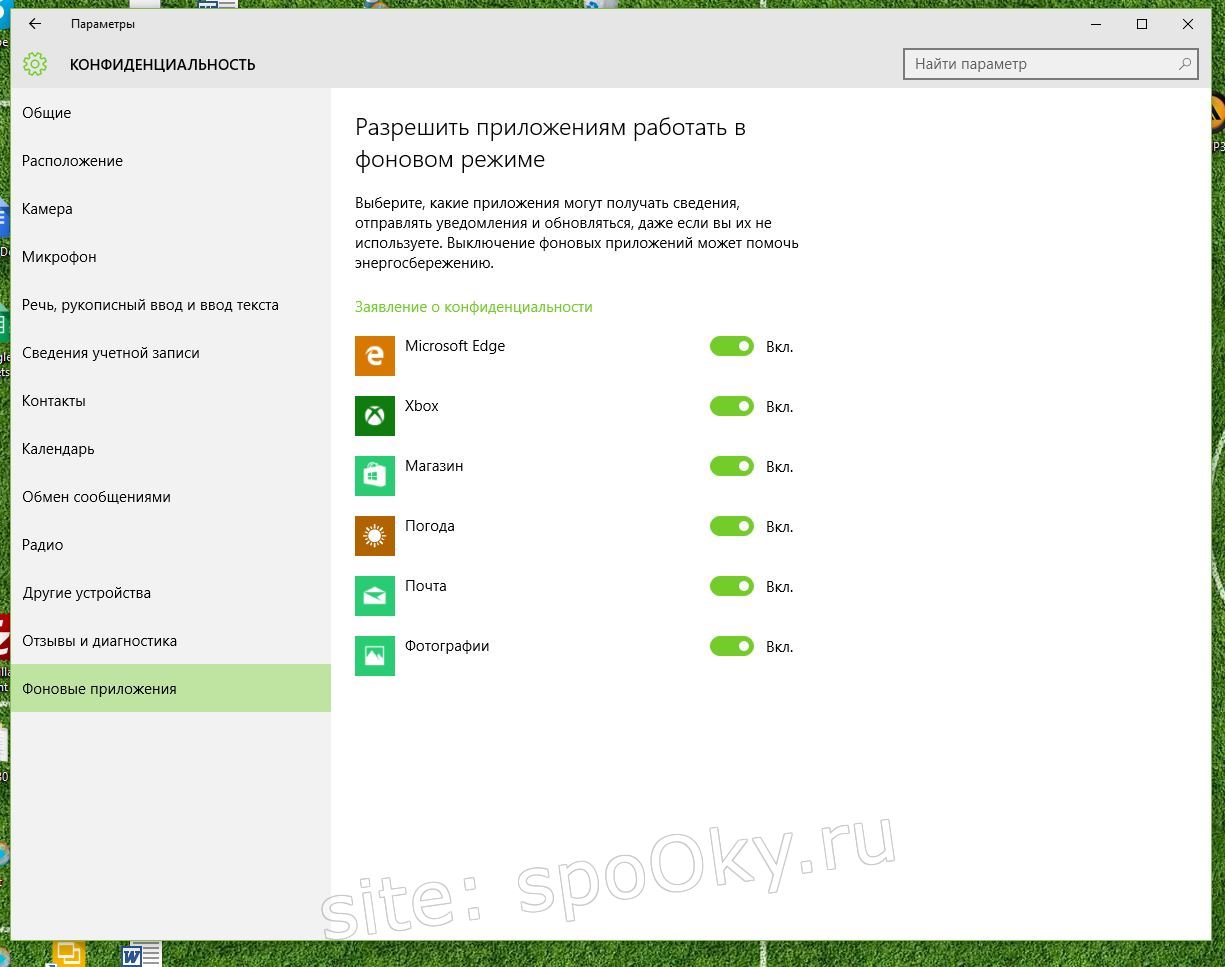This screenshot has height=967, width=1225.
Task: Select Фоновые приложения sidebar item
Action: [171, 689]
